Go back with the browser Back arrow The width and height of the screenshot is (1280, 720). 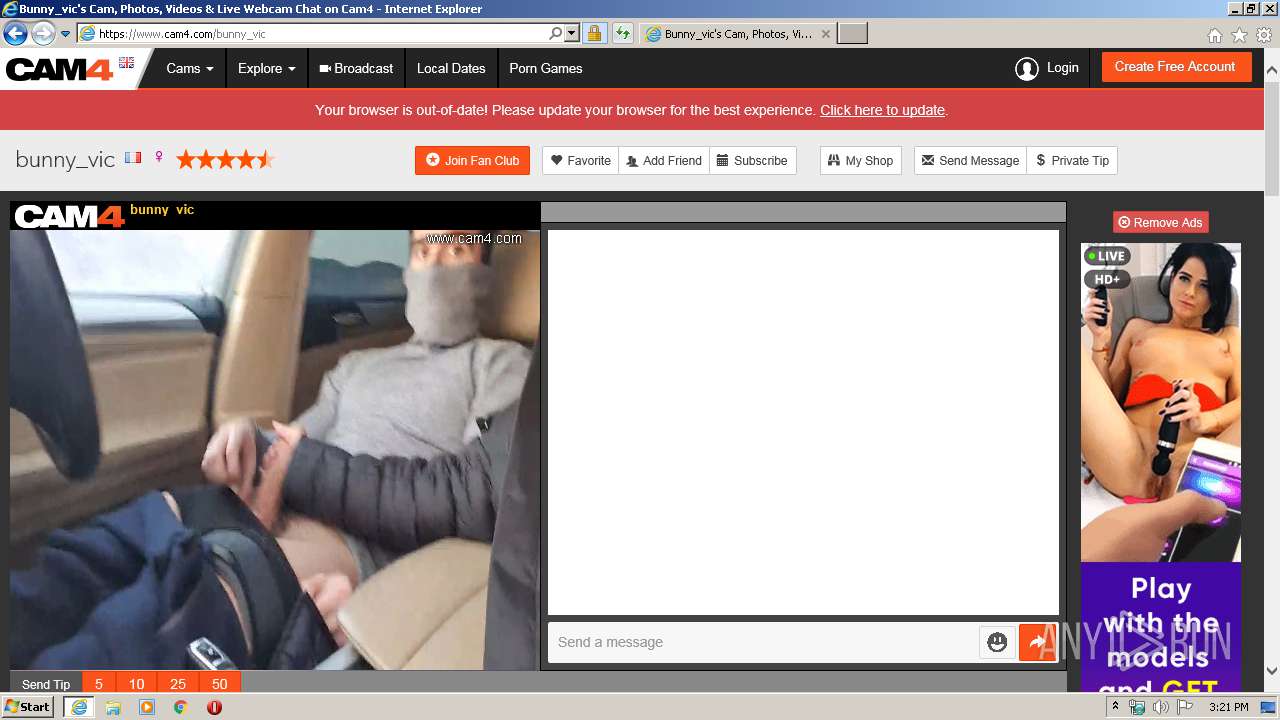[15, 34]
